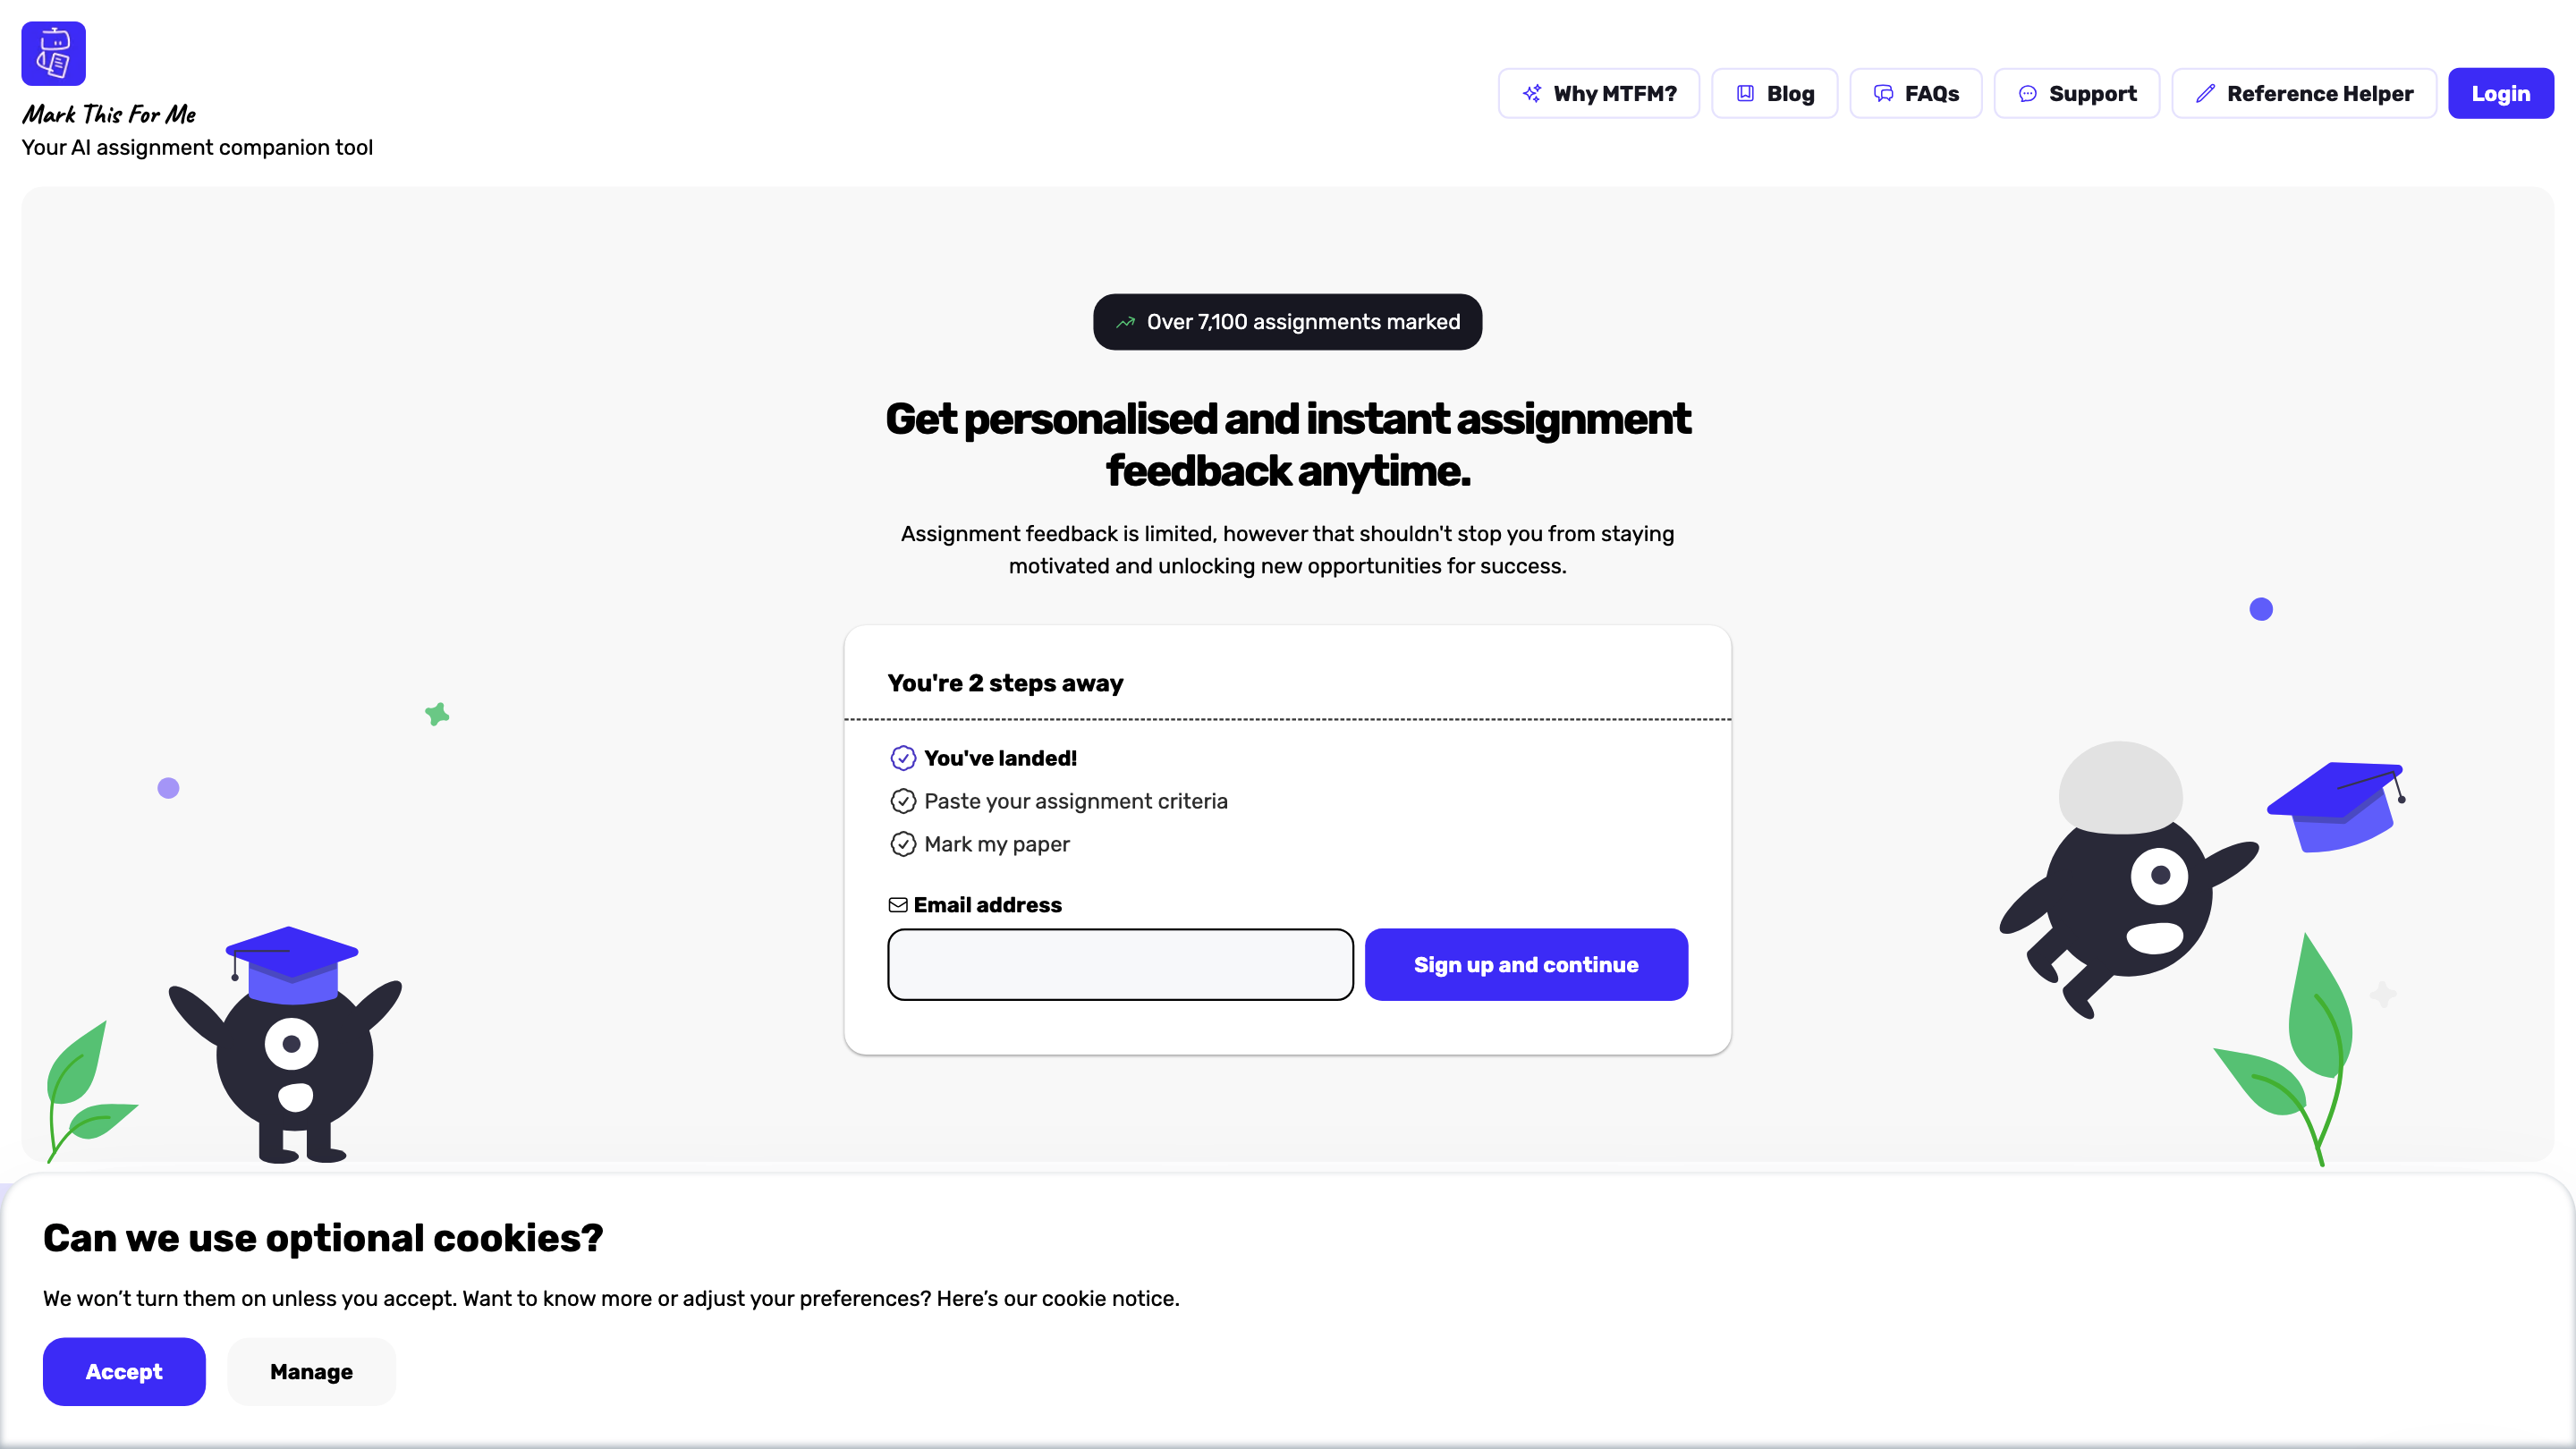
Task: Click the envelope icon beside Email address
Action: tap(898, 905)
